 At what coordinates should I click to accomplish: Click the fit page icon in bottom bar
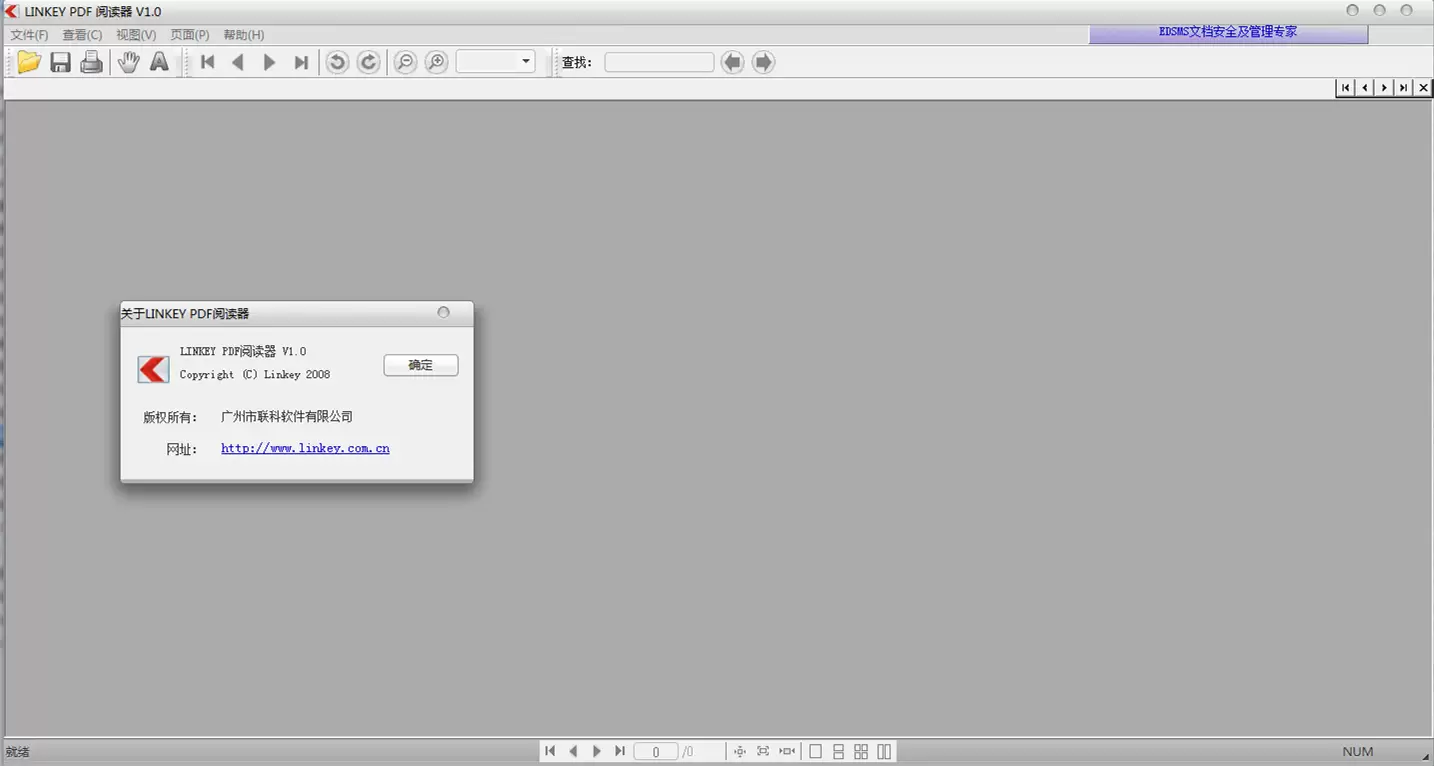pyautogui.click(x=763, y=751)
